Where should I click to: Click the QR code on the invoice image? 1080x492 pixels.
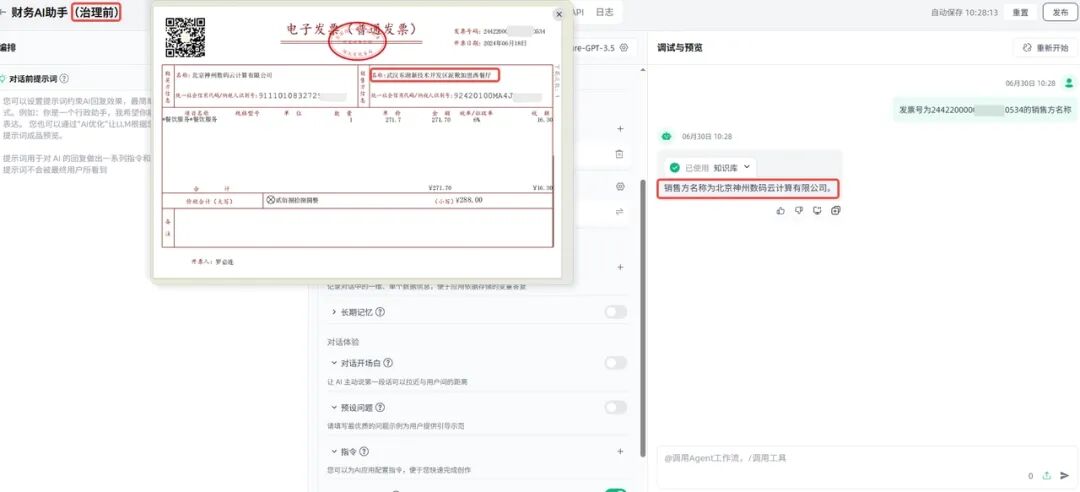pyautogui.click(x=185, y=37)
